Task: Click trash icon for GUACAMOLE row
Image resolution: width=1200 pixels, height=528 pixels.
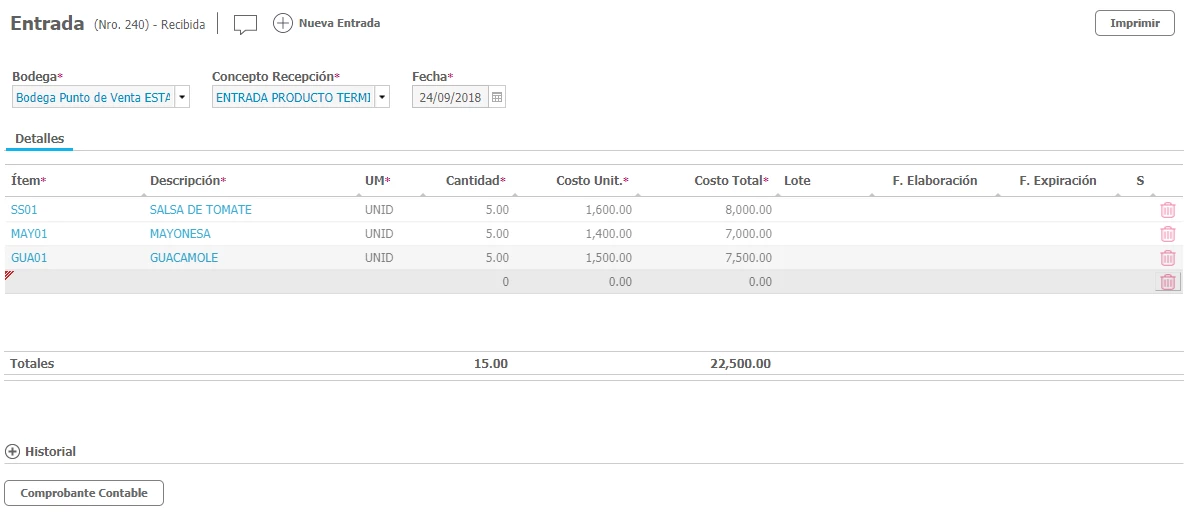Action: (1167, 258)
